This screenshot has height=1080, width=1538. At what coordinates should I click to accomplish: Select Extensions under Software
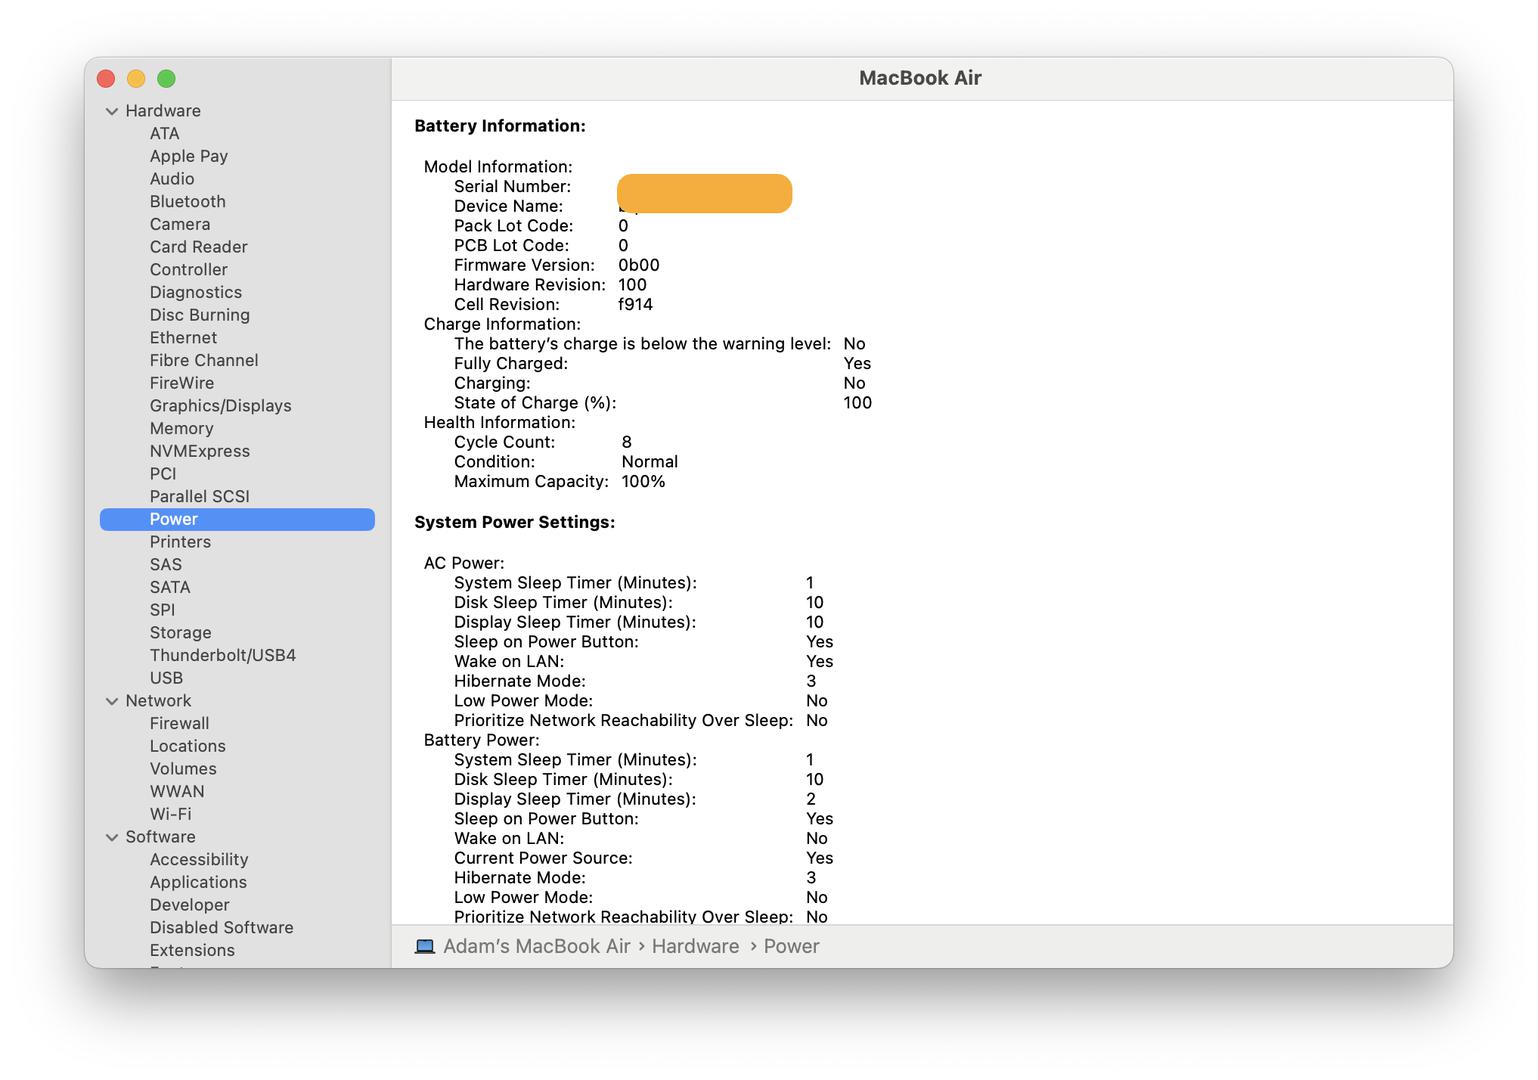pyautogui.click(x=192, y=950)
